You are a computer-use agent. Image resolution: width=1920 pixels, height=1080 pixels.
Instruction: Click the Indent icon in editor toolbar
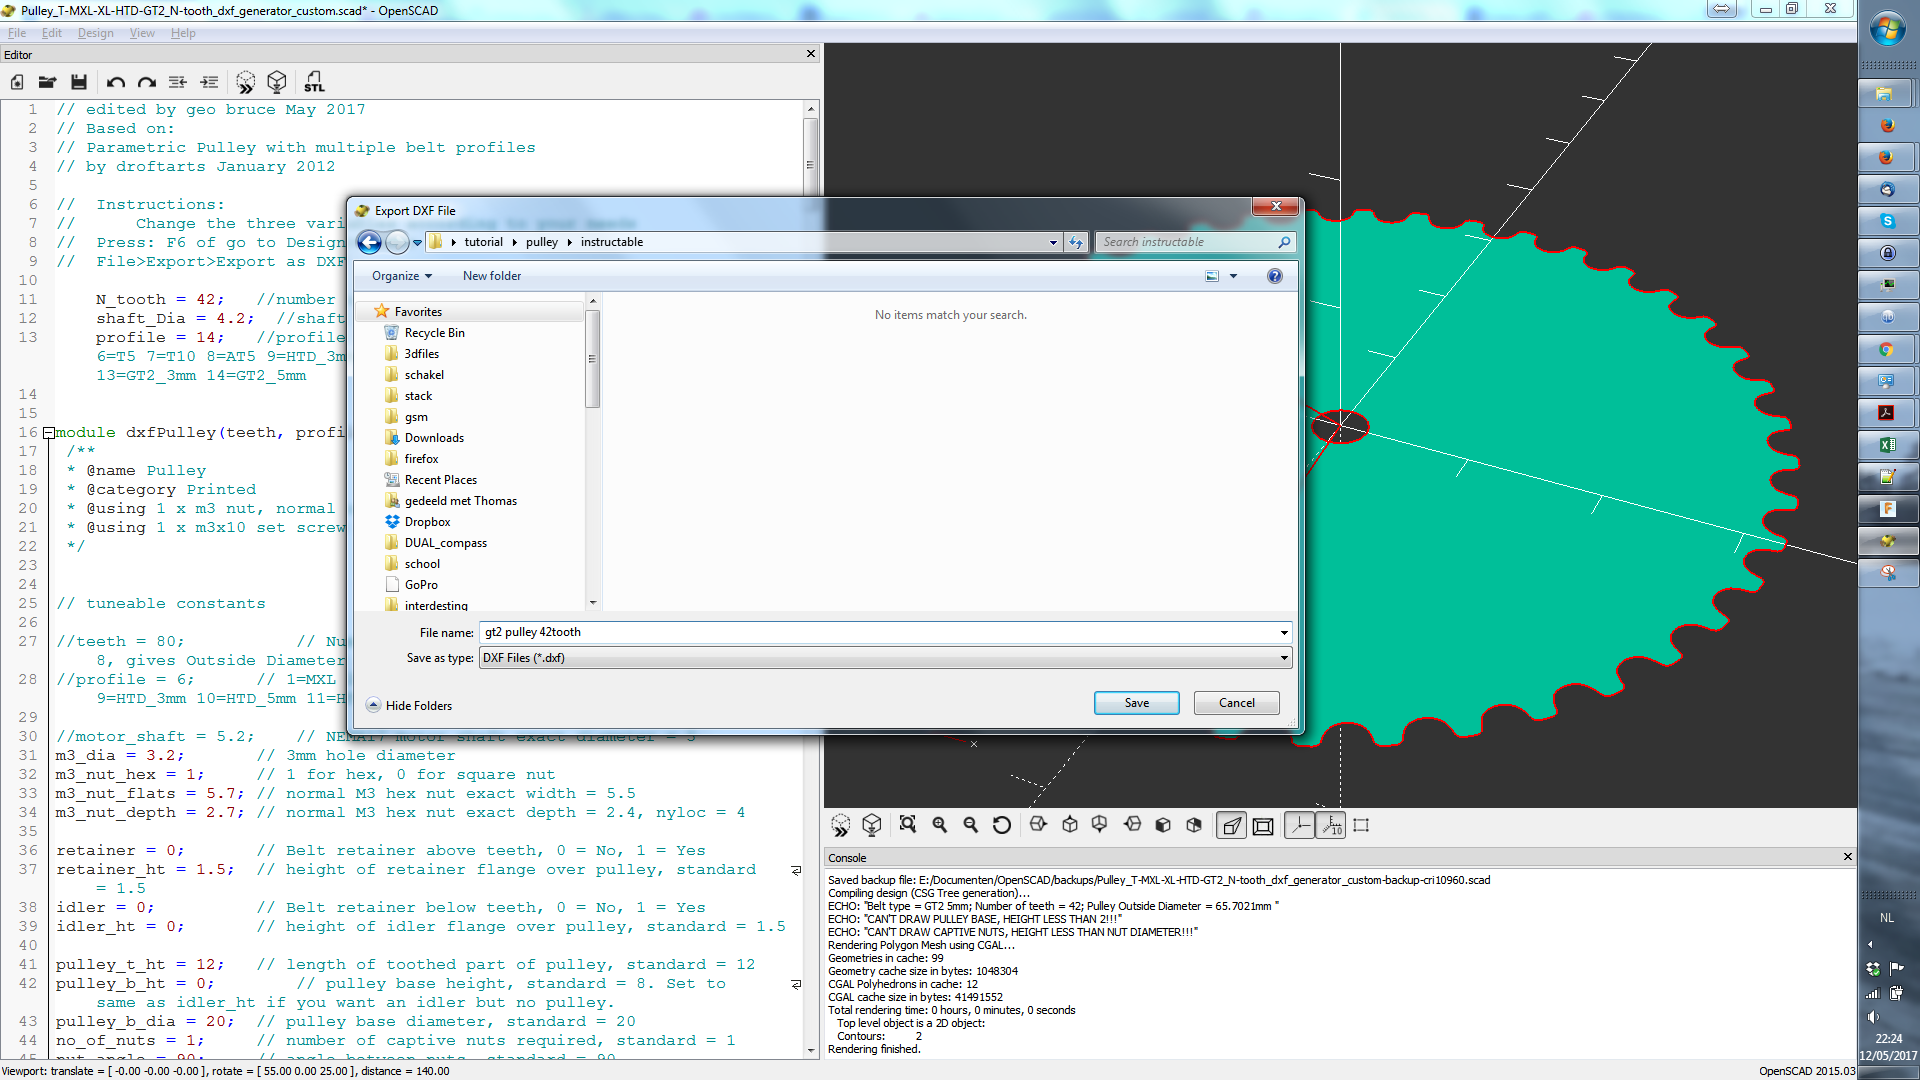pyautogui.click(x=209, y=82)
